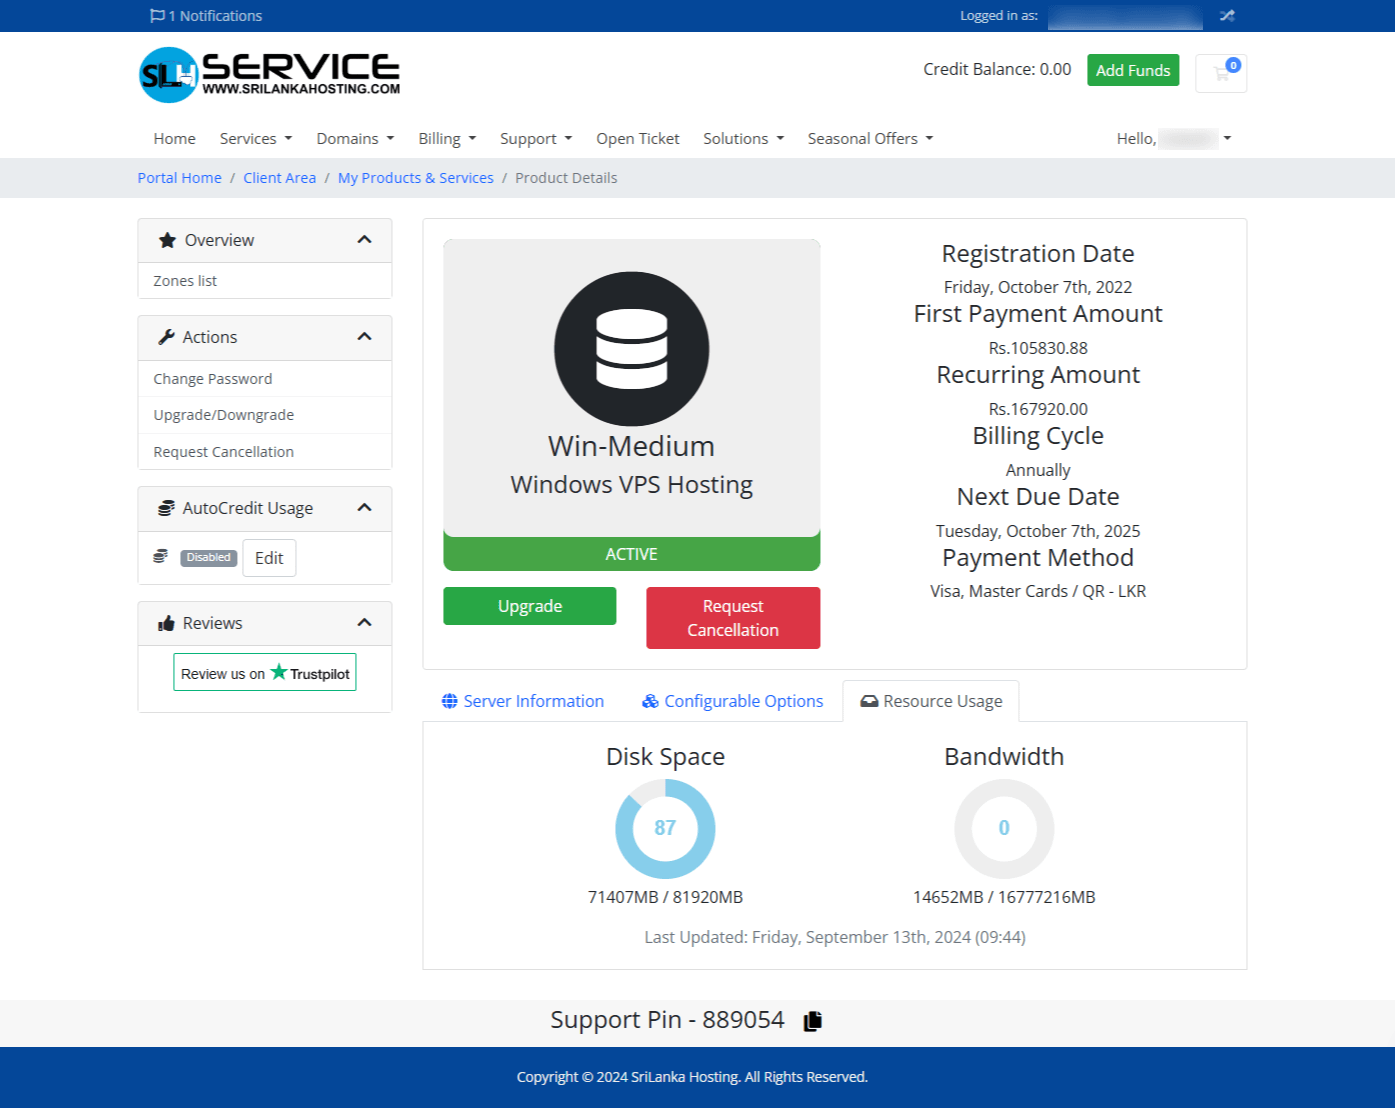Collapse the AutoCredit Usage panel chevron
This screenshot has width=1395, height=1108.
pyautogui.click(x=364, y=508)
